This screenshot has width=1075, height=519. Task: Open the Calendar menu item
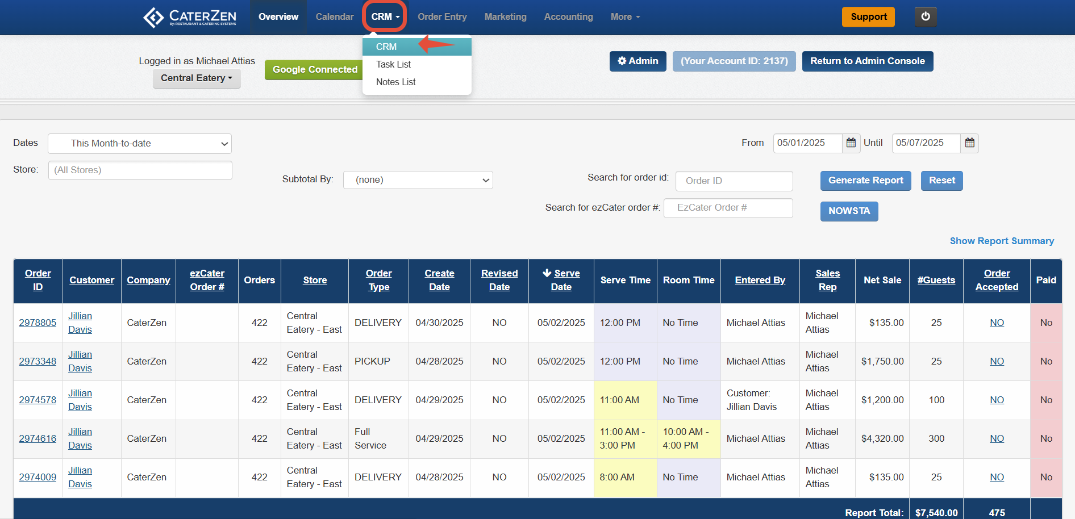pos(335,16)
